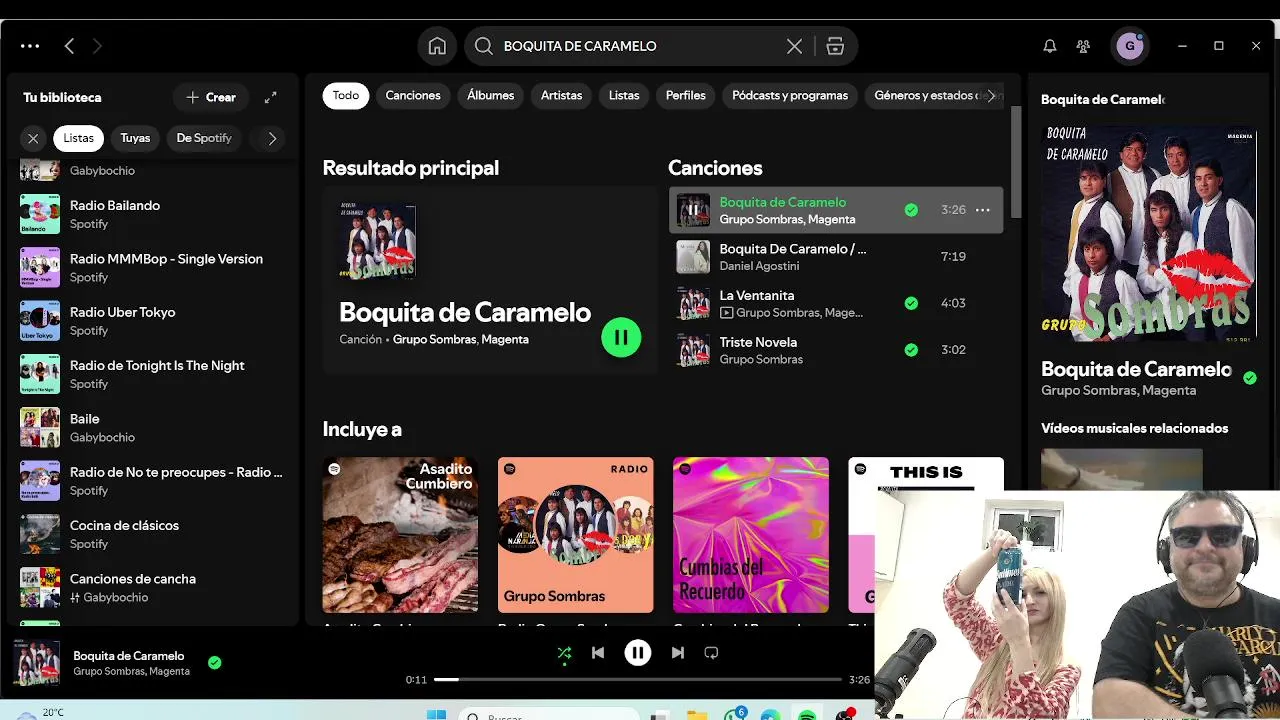Click the main content scrollbar
1280x720 pixels.
(1017, 162)
